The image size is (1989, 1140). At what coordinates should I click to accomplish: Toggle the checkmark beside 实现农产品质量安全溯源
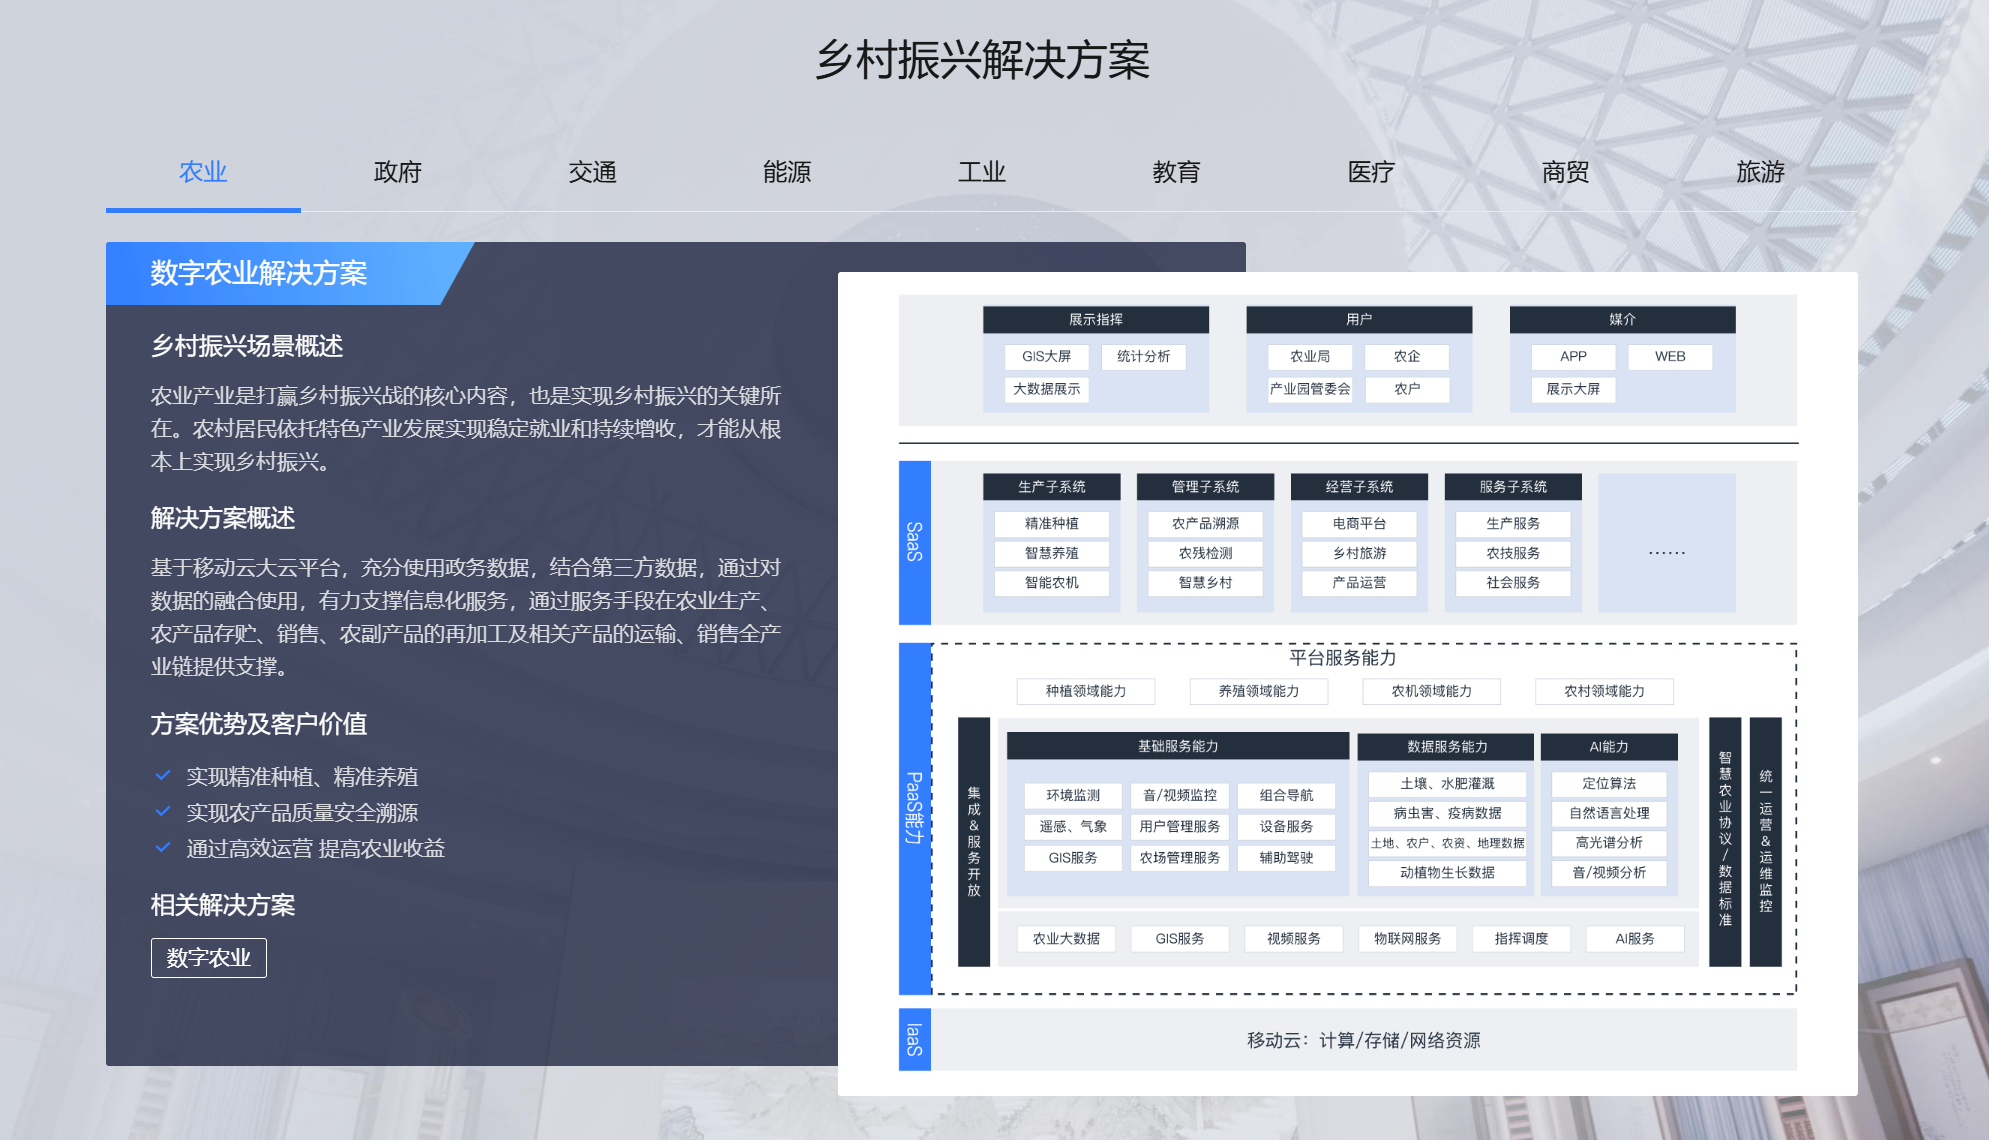(163, 812)
